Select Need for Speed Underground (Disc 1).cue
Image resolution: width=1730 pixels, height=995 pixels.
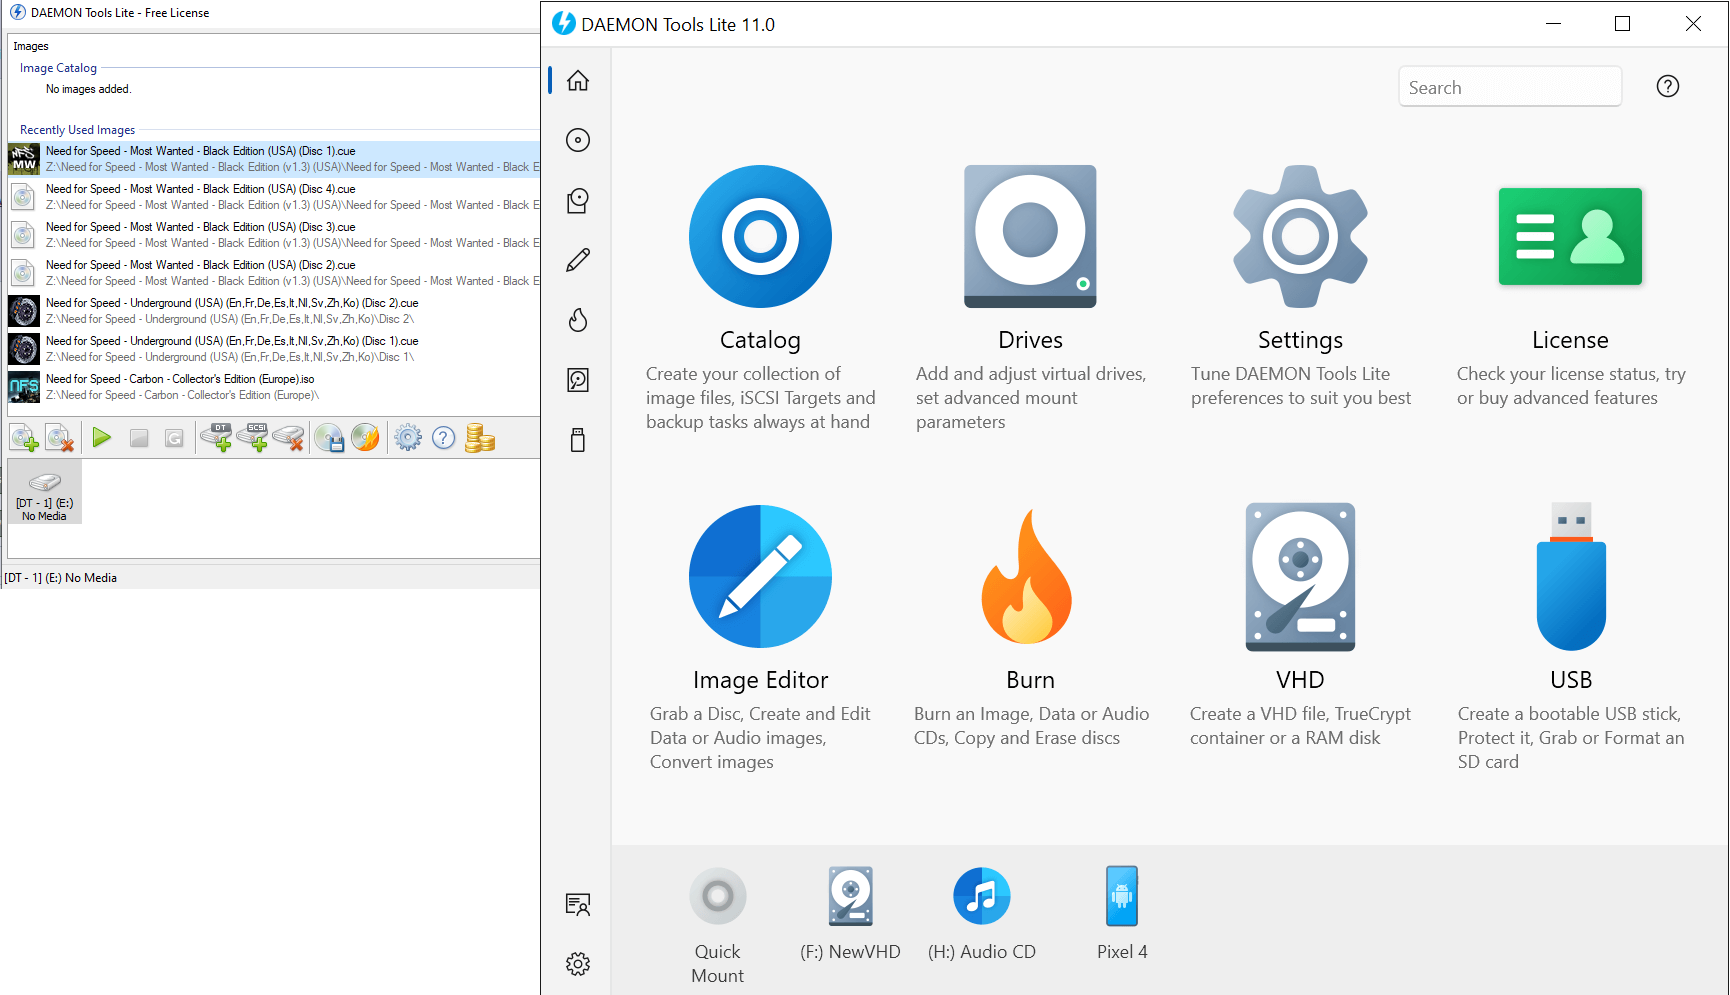(x=274, y=349)
